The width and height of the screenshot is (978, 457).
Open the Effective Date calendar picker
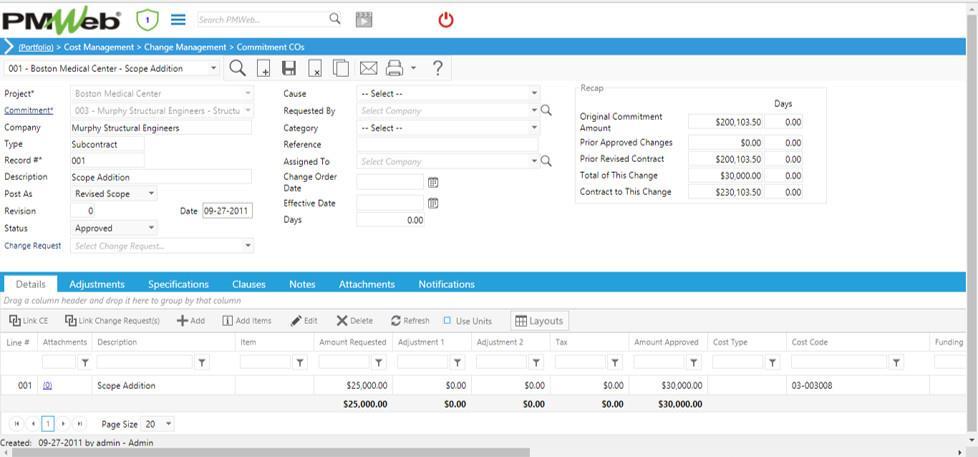tap(433, 203)
